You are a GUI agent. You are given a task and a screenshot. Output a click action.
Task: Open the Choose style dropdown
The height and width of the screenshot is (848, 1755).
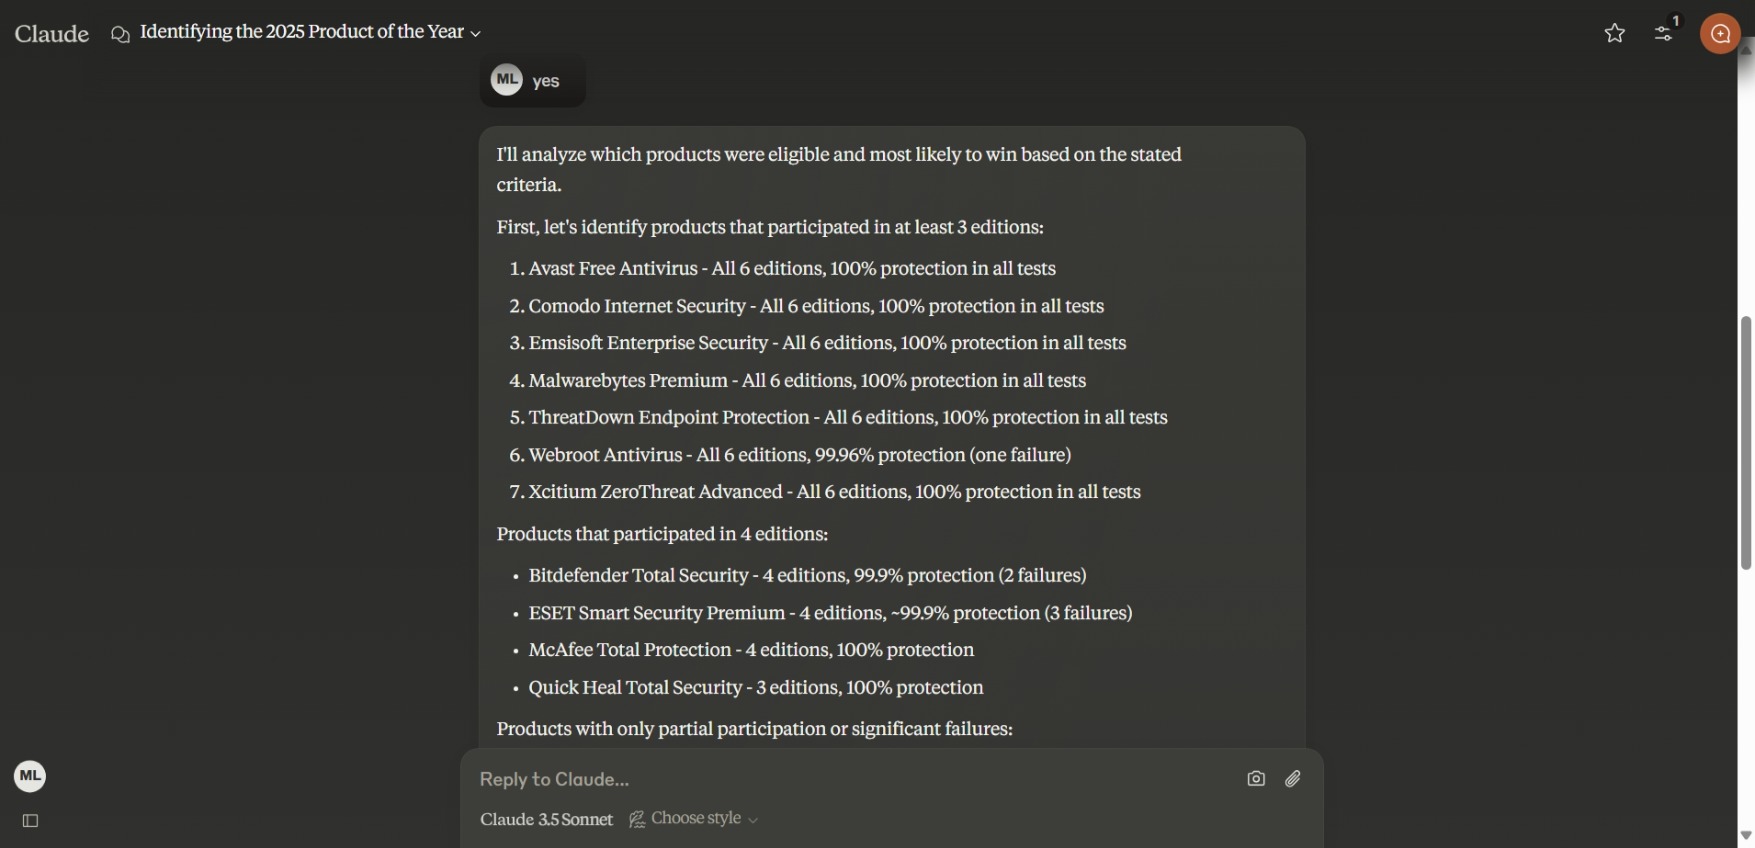coord(694,819)
